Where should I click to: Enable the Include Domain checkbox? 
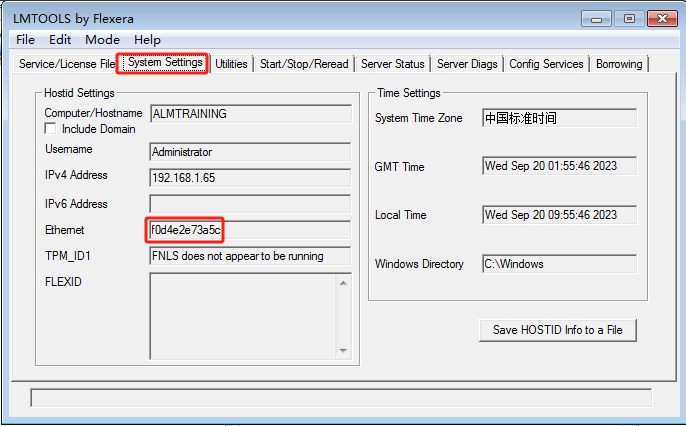pos(51,129)
